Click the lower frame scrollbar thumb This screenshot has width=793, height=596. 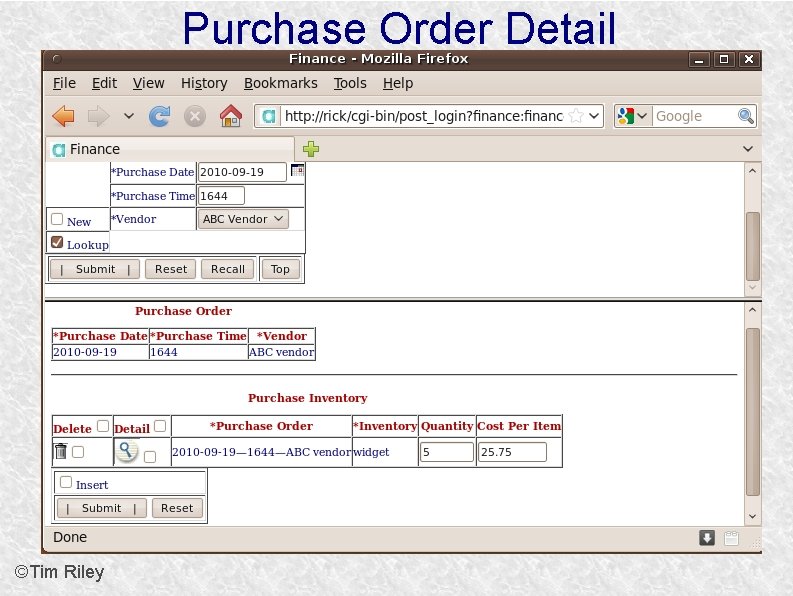(753, 412)
